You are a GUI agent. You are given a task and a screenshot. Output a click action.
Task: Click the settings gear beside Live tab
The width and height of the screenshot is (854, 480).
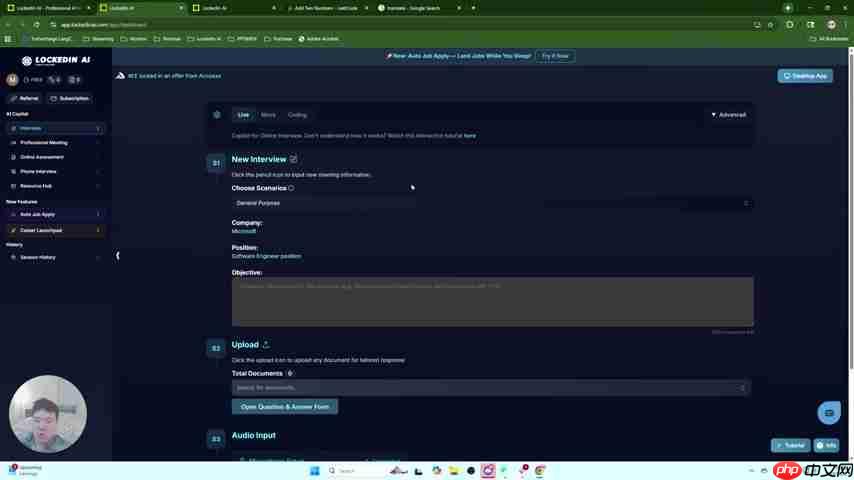(217, 115)
